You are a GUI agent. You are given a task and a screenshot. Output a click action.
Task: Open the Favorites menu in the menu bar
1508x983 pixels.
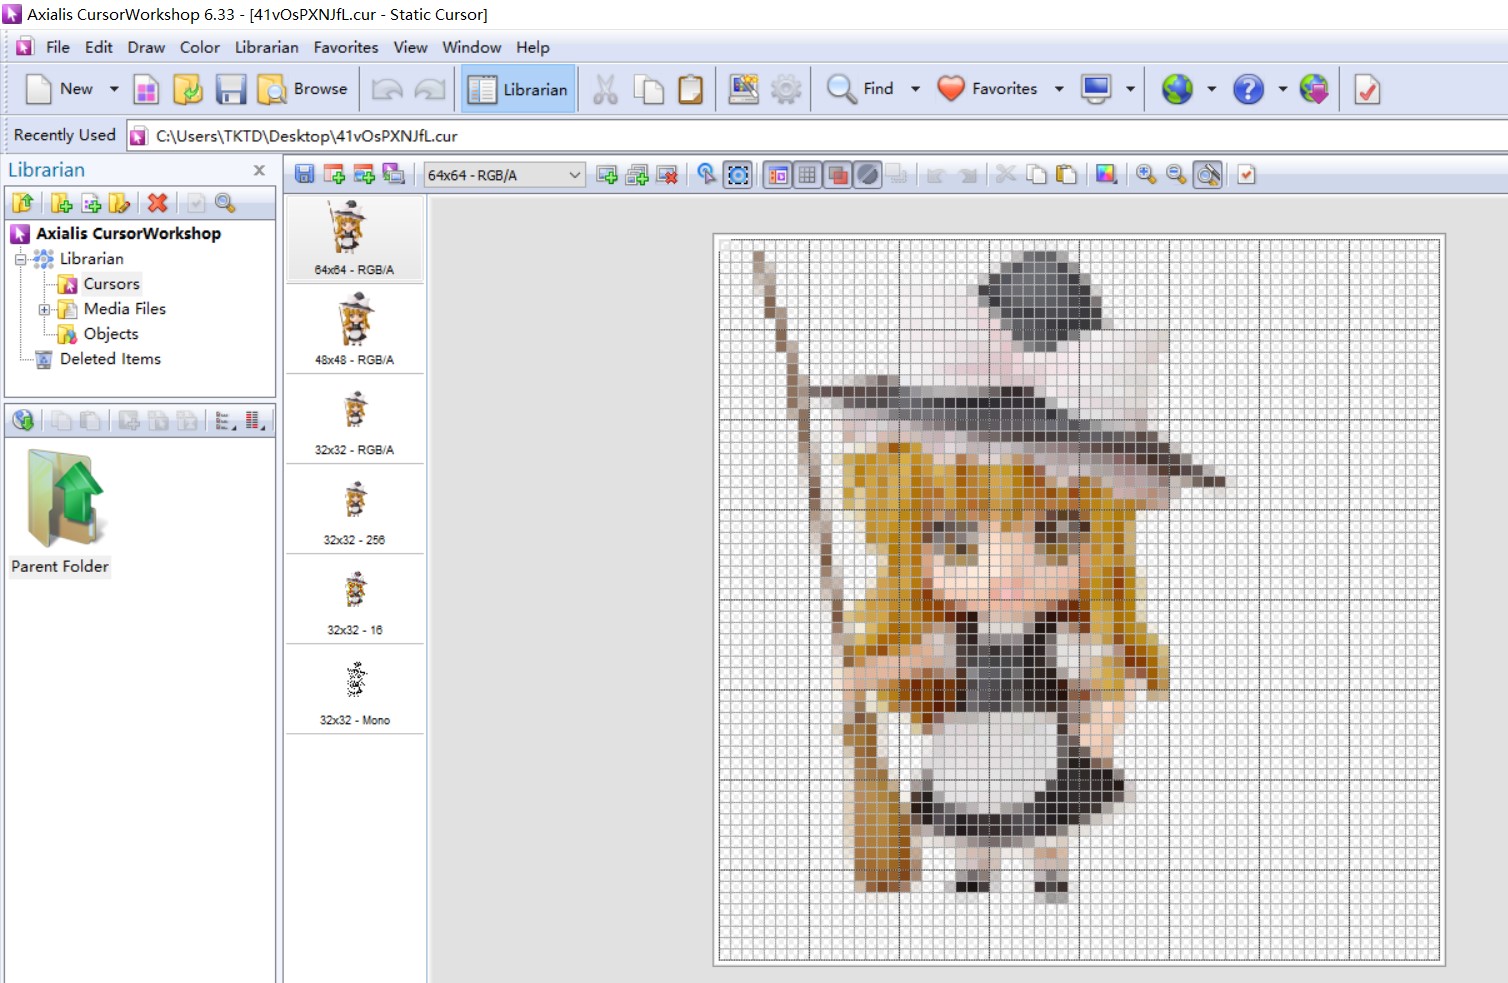coord(345,47)
